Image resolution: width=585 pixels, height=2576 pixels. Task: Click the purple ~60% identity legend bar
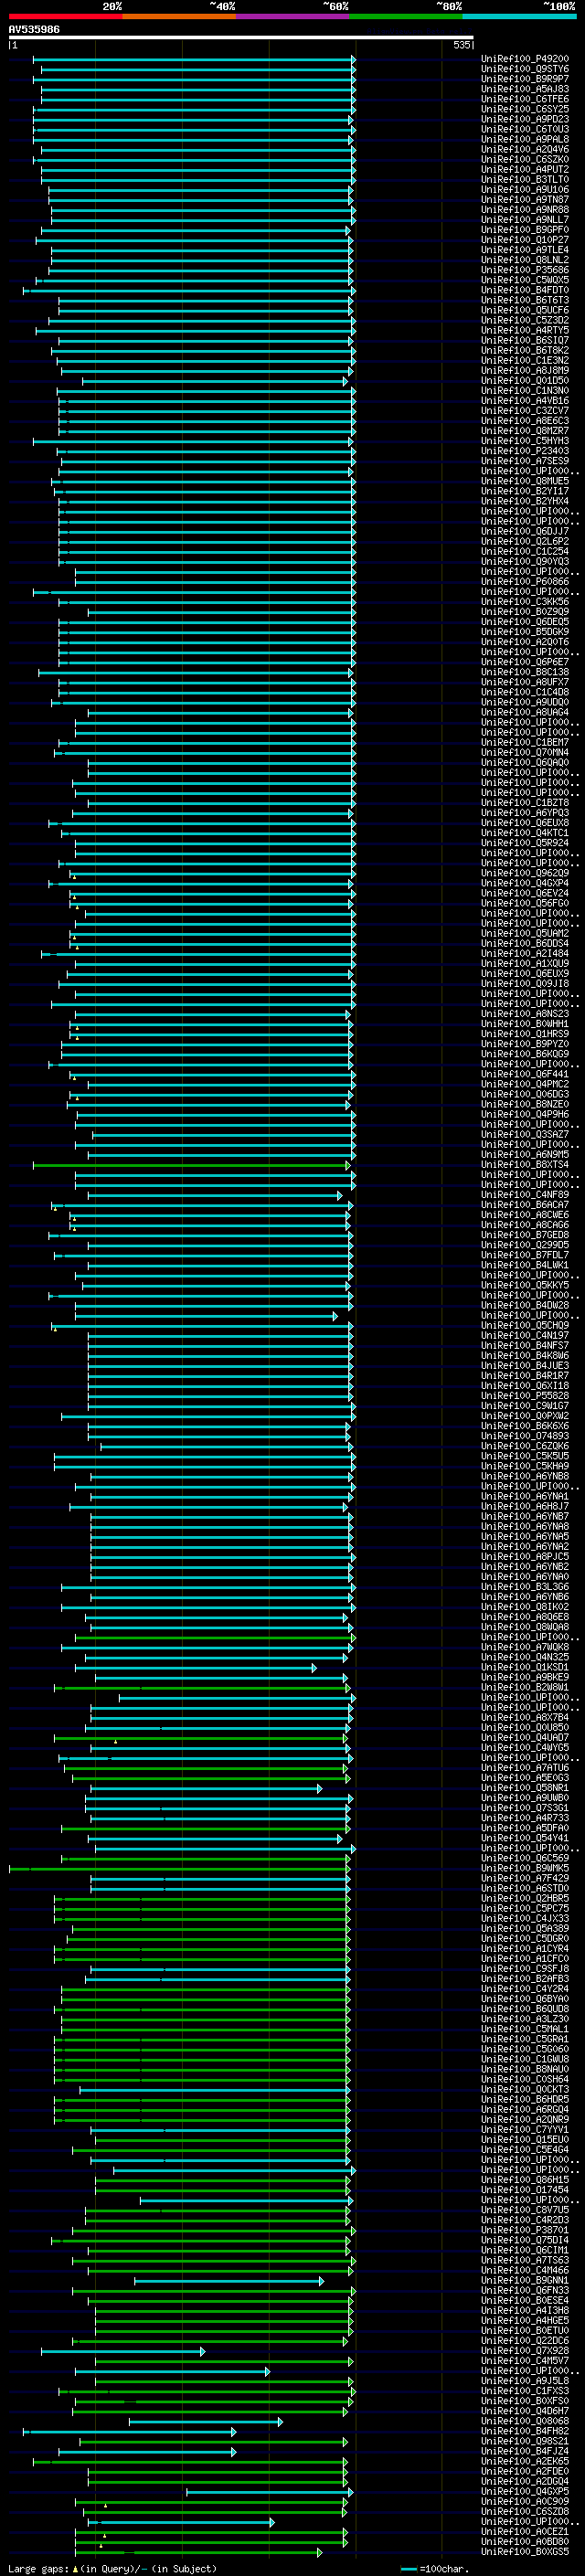point(292,16)
